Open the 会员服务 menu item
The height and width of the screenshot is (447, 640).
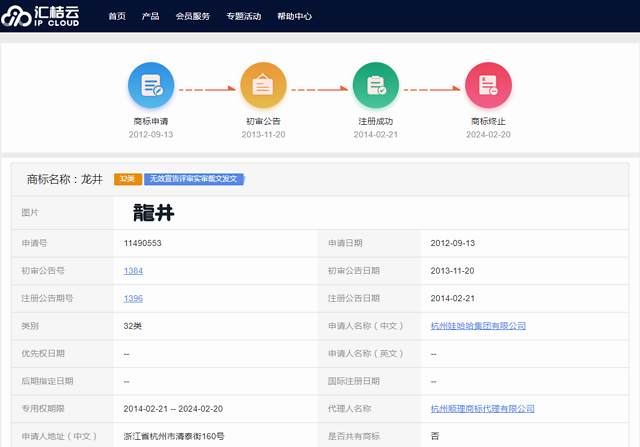point(193,16)
